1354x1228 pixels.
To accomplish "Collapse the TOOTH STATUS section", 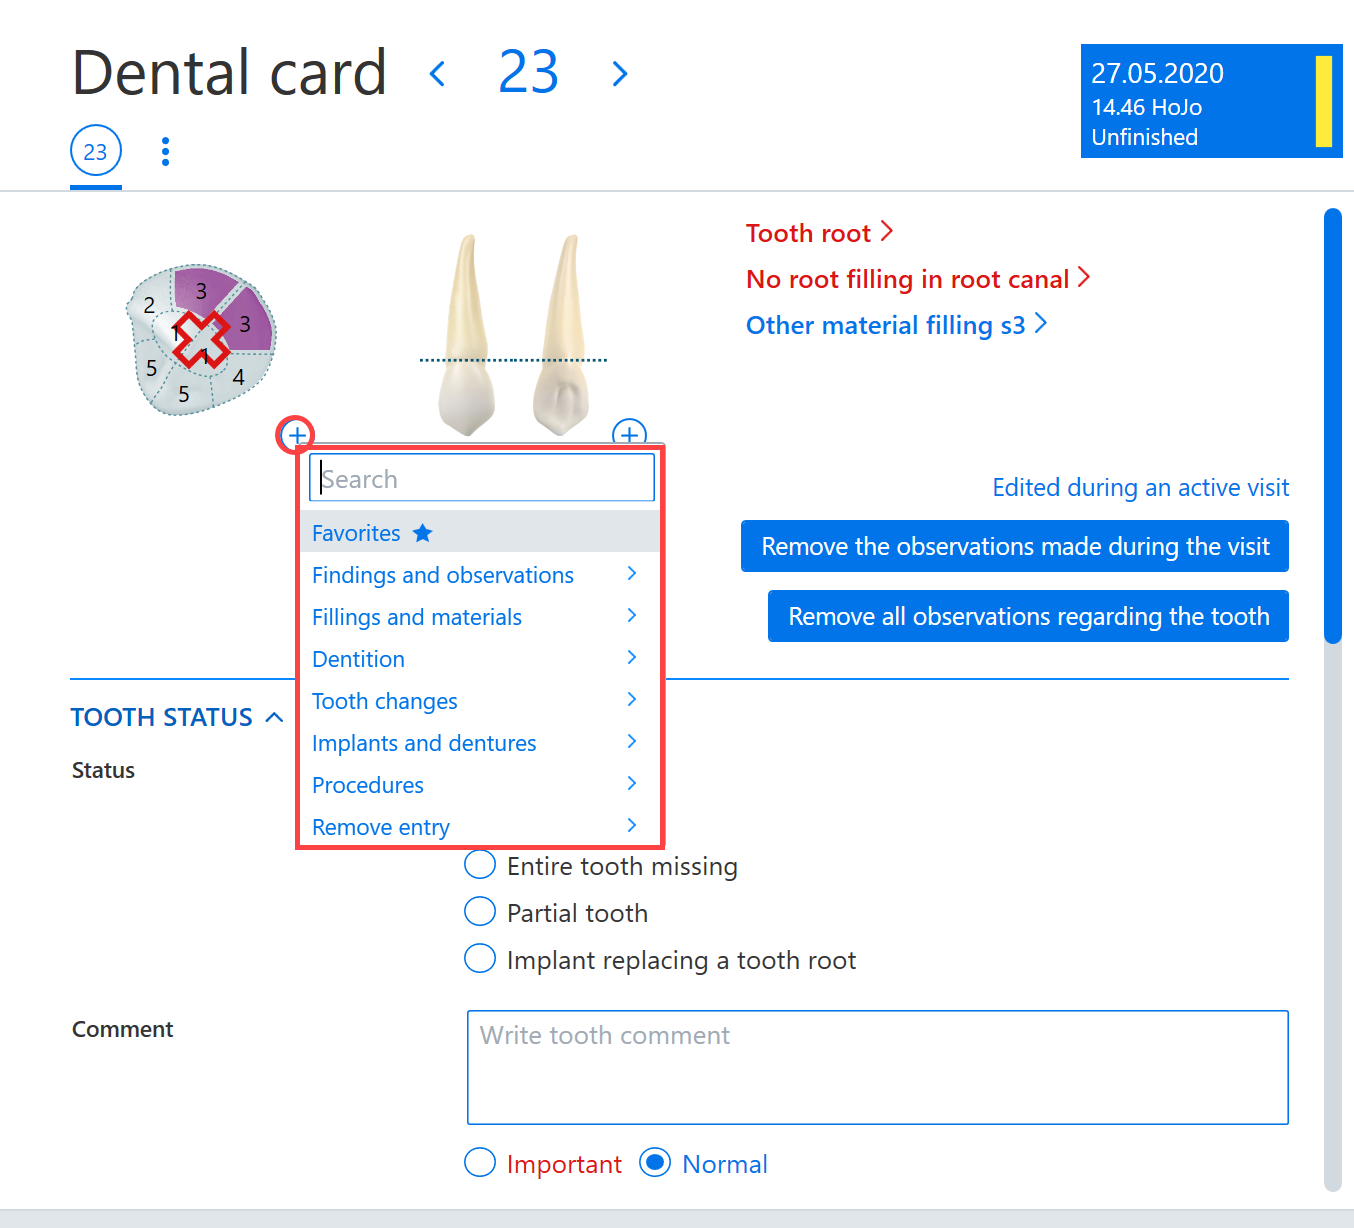I will (275, 717).
